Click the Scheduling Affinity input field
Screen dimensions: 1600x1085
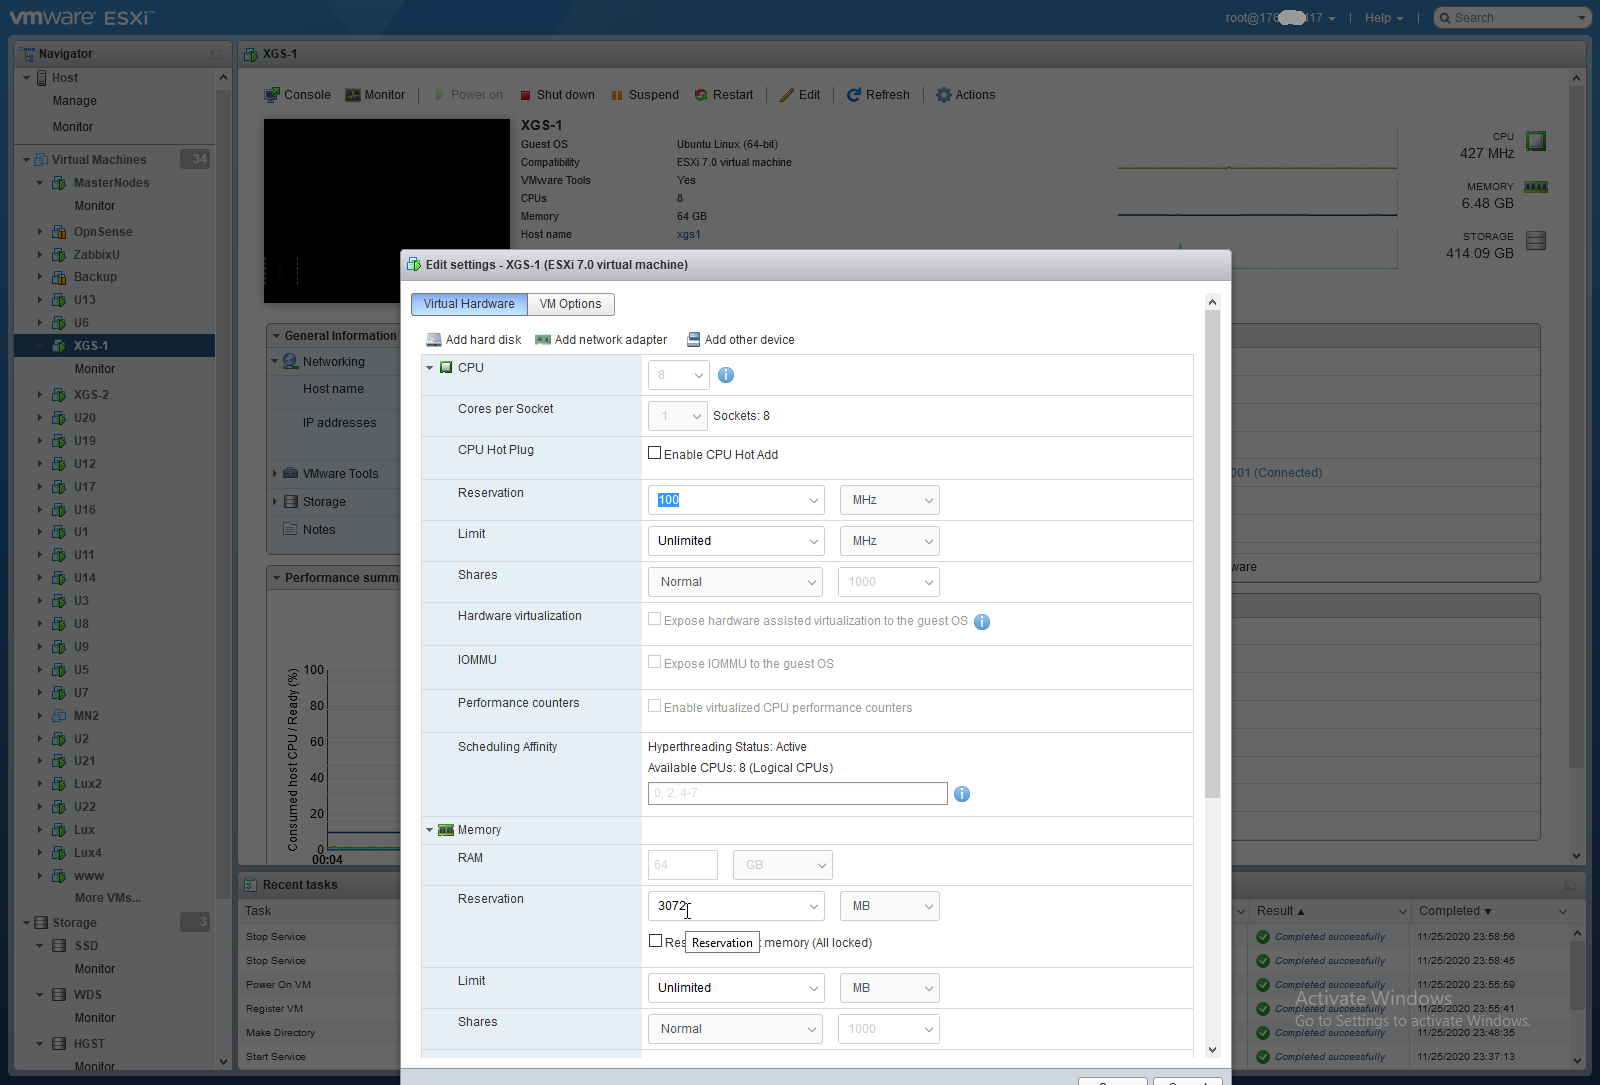point(798,794)
